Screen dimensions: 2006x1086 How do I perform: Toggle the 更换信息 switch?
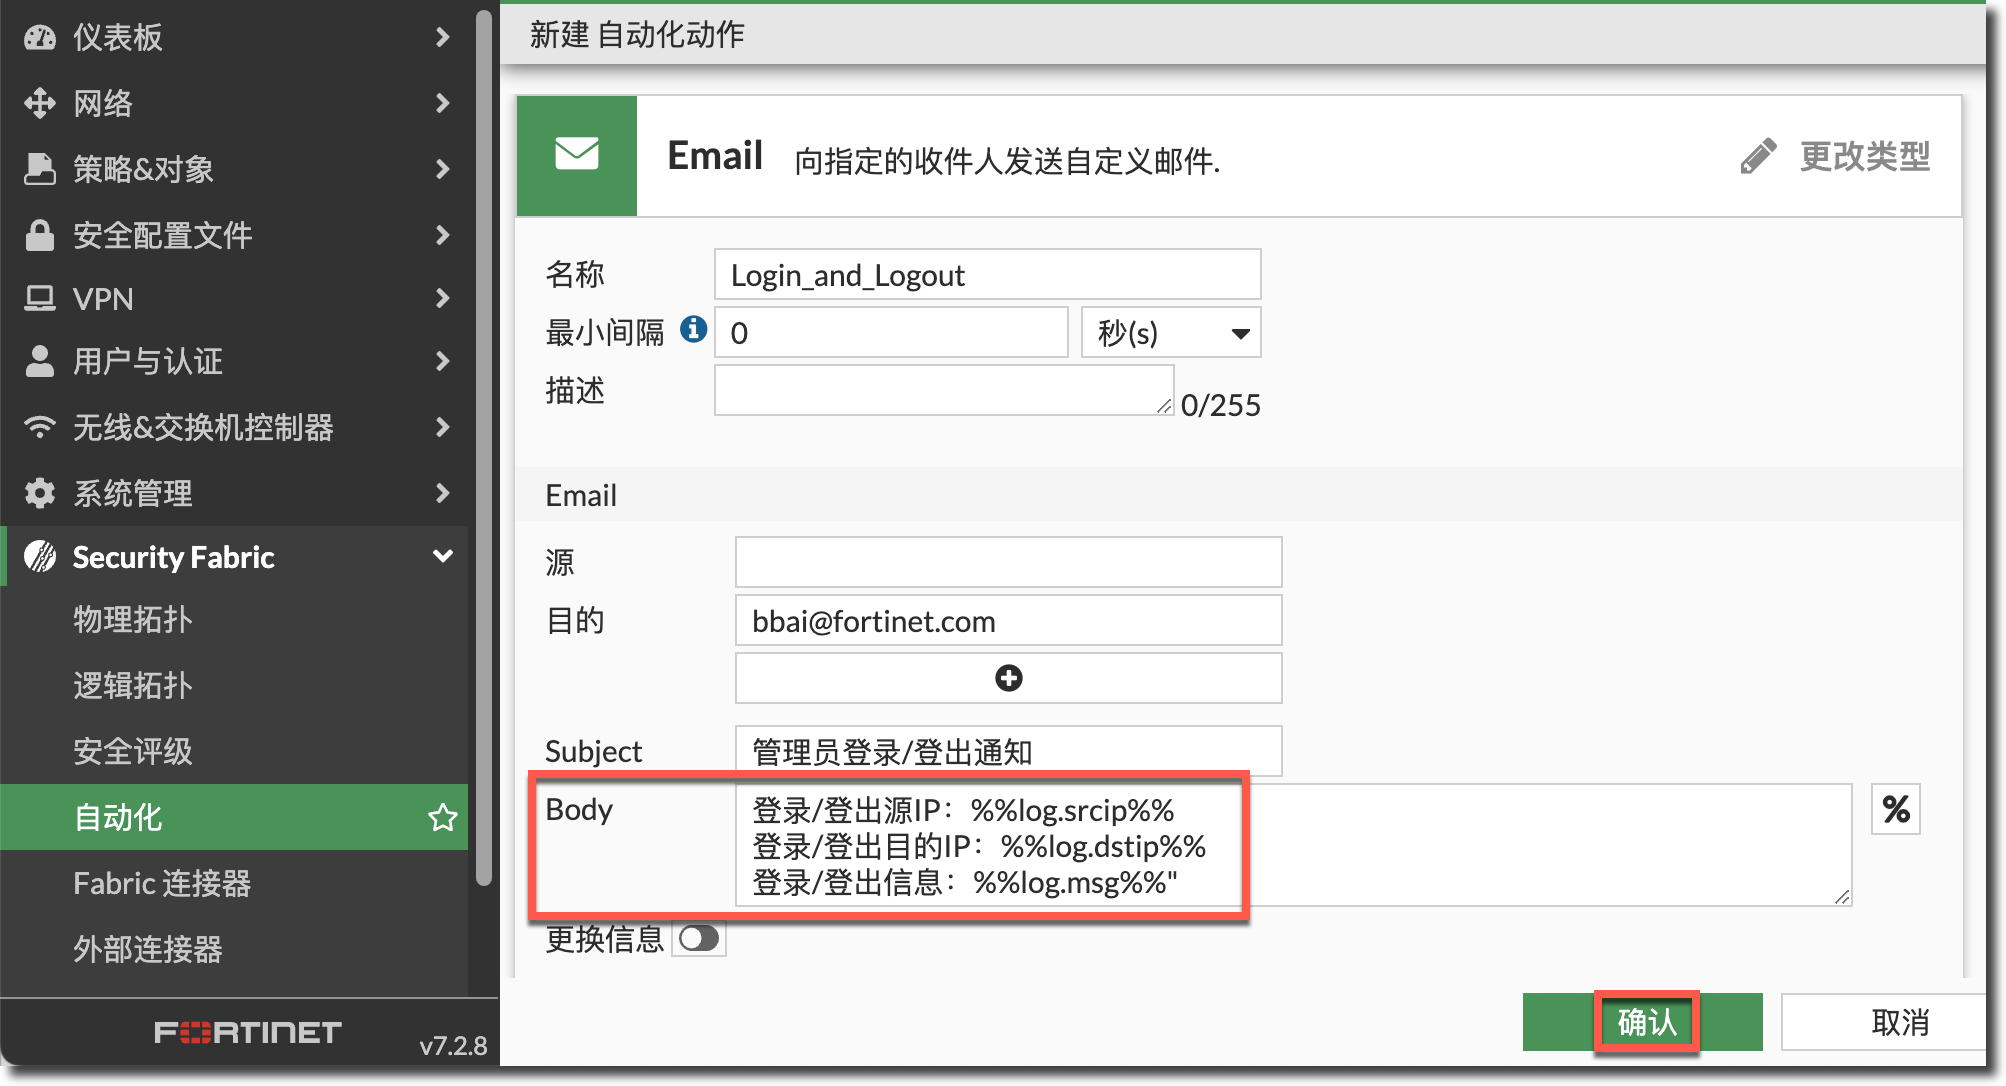[699, 938]
